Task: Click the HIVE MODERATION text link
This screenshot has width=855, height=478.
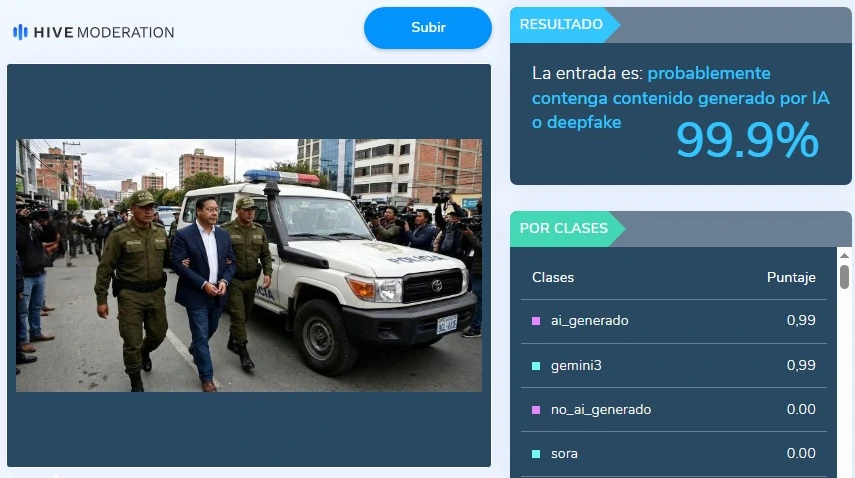Action: (x=104, y=32)
